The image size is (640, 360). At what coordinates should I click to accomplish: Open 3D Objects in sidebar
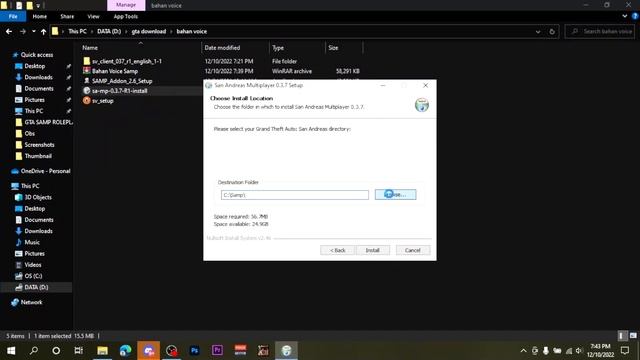38,197
